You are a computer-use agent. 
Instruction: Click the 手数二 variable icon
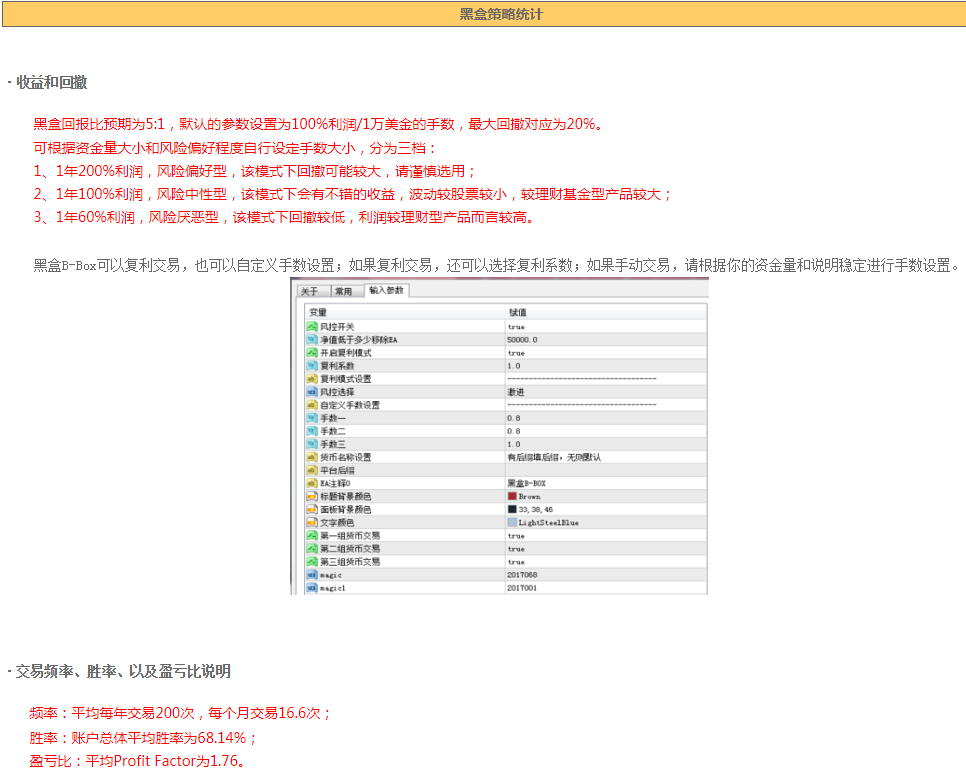coord(312,431)
